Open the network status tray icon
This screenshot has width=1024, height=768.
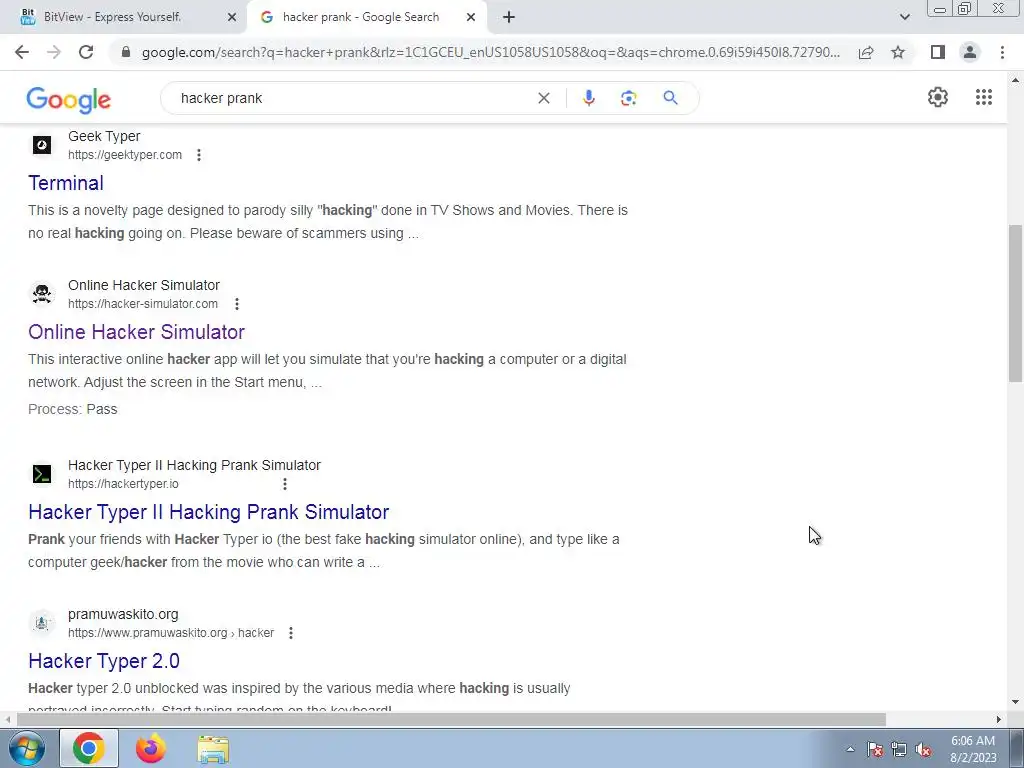pyautogui.click(x=899, y=750)
